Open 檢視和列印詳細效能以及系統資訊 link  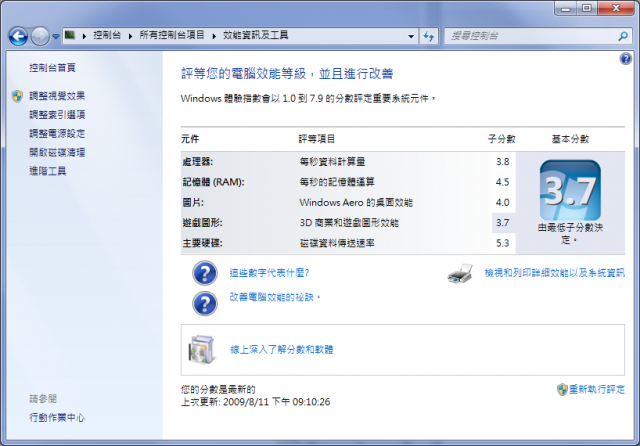pyautogui.click(x=555, y=273)
